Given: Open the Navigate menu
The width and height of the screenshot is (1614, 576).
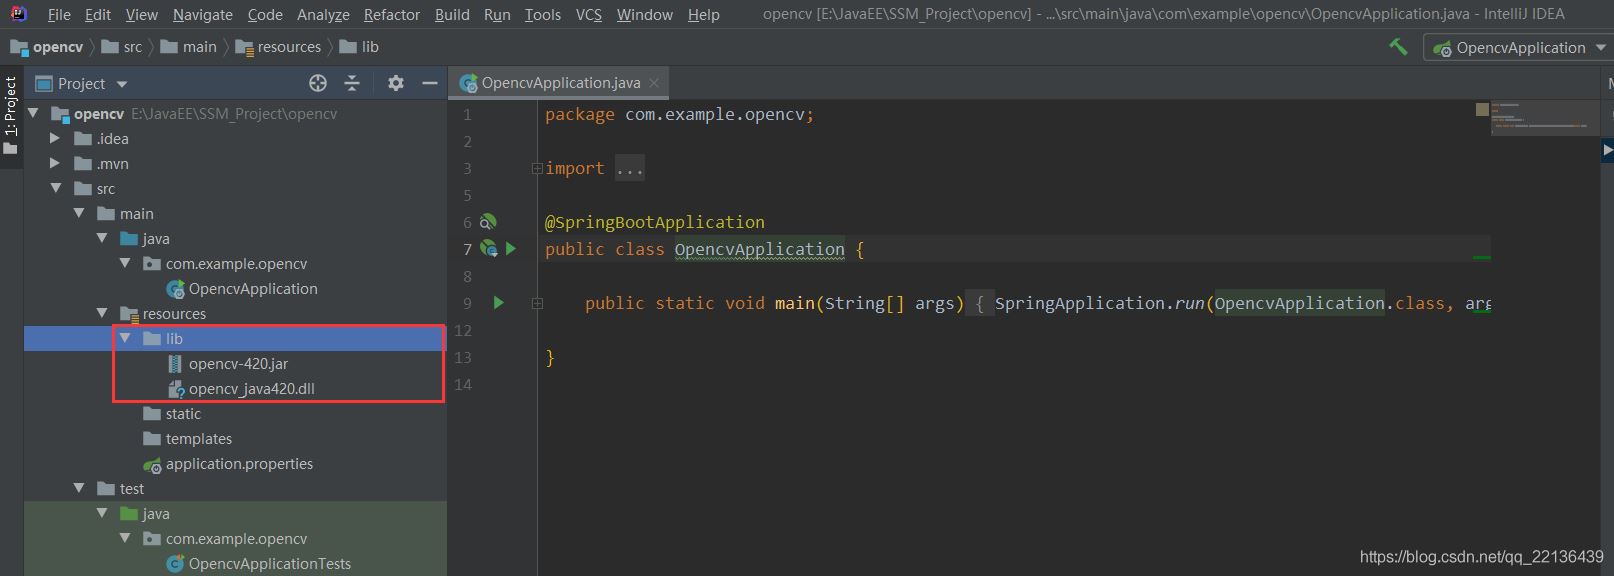Looking at the screenshot, I should (x=203, y=14).
